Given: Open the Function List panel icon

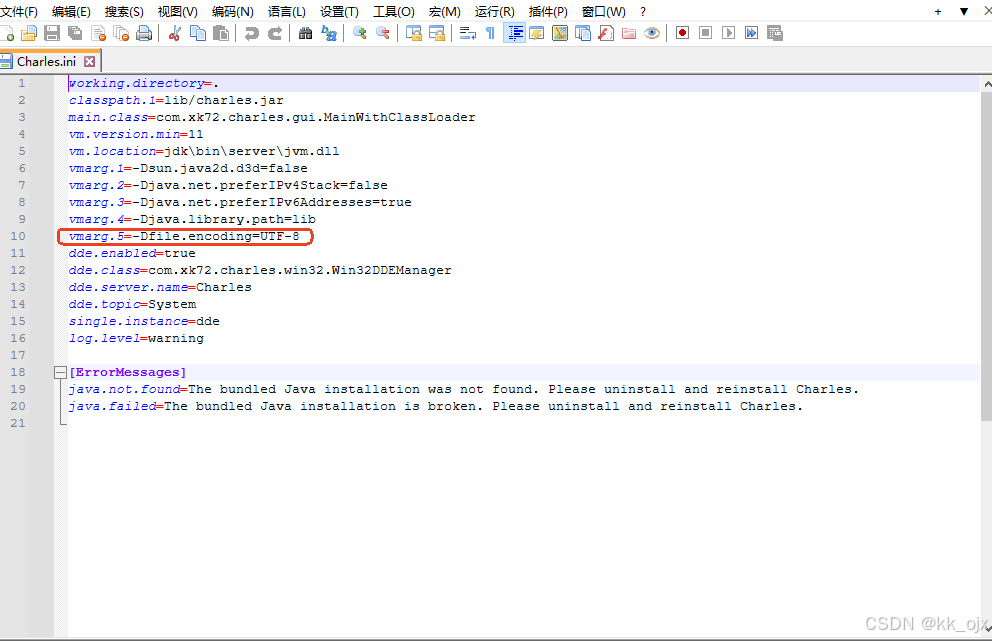Looking at the screenshot, I should pyautogui.click(x=606, y=34).
